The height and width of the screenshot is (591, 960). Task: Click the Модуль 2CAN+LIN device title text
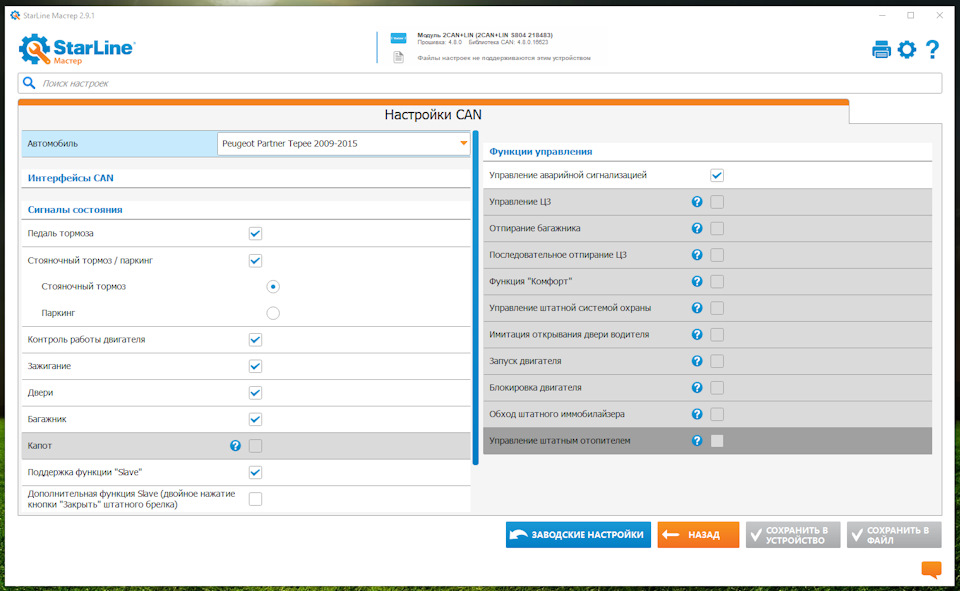coord(485,35)
